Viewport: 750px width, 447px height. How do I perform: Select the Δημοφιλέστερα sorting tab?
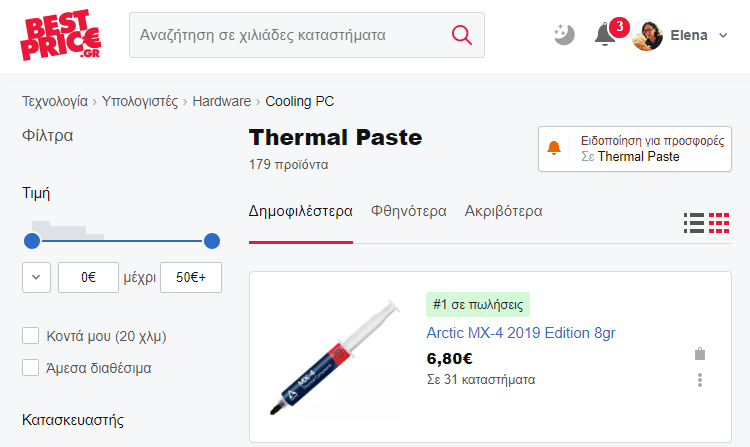[x=301, y=211]
